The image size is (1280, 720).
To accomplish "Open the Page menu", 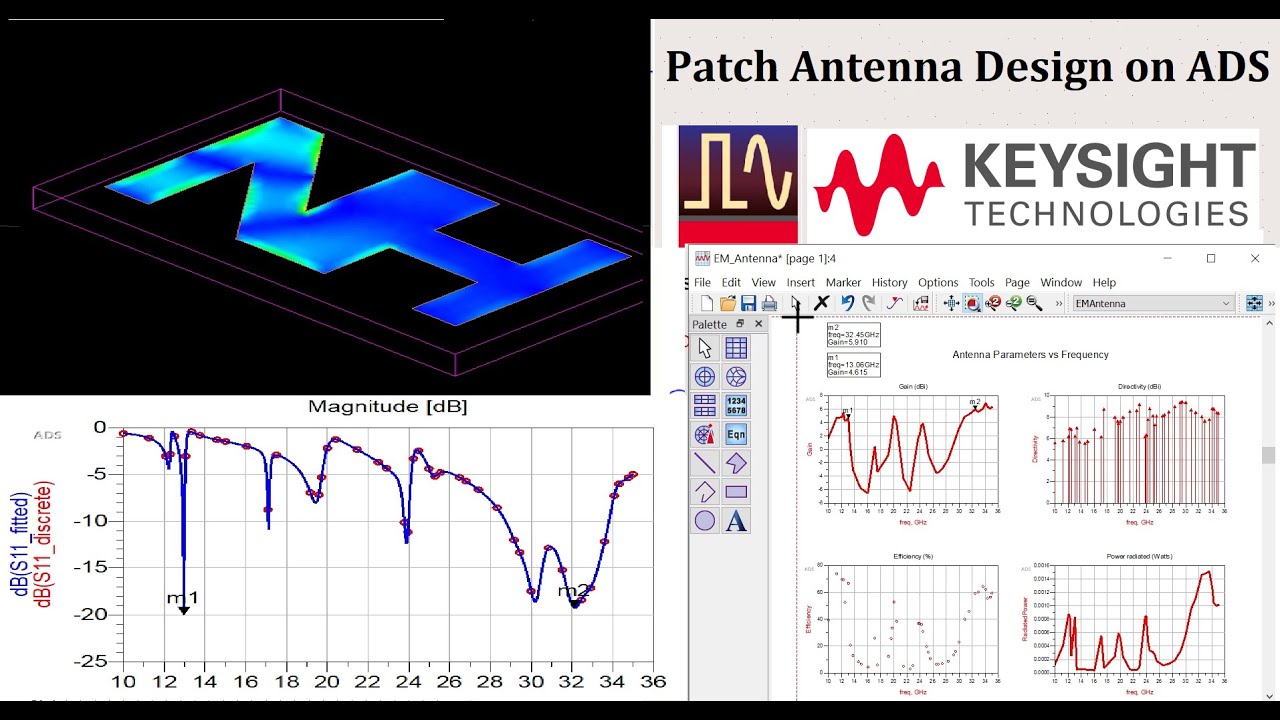I will (x=1017, y=282).
